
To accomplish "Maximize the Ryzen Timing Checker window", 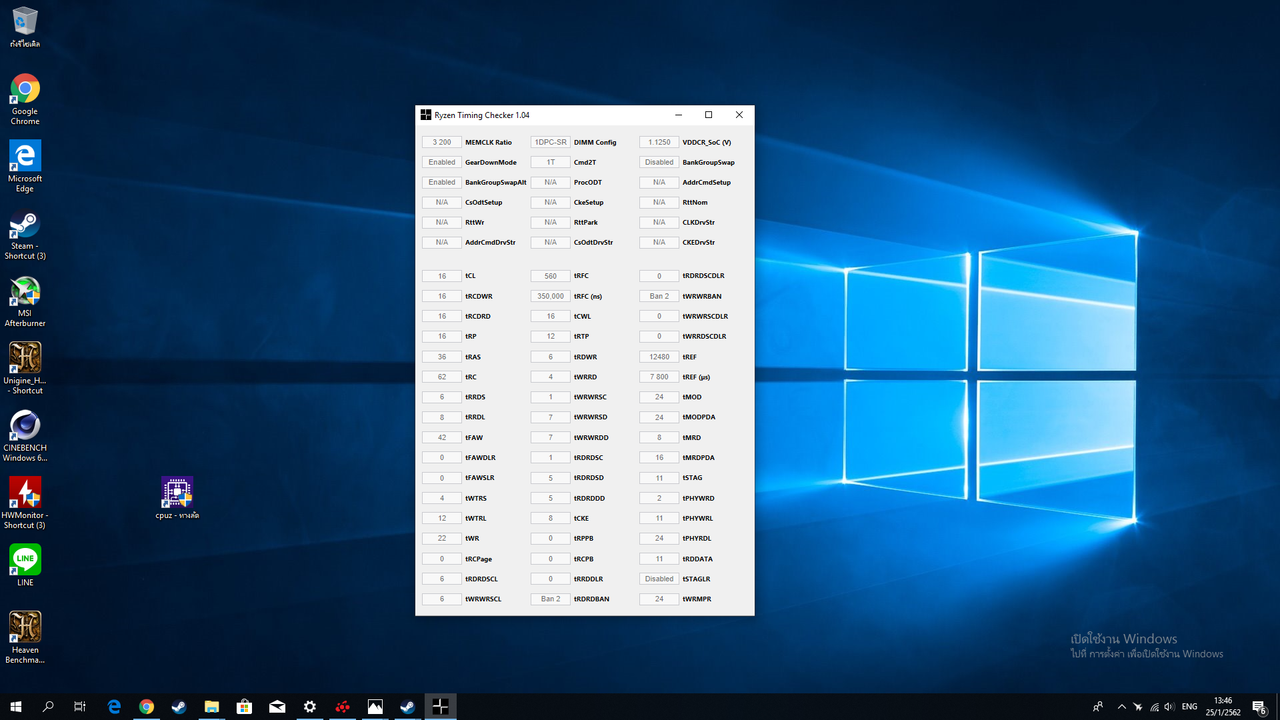I will pyautogui.click(x=708, y=115).
